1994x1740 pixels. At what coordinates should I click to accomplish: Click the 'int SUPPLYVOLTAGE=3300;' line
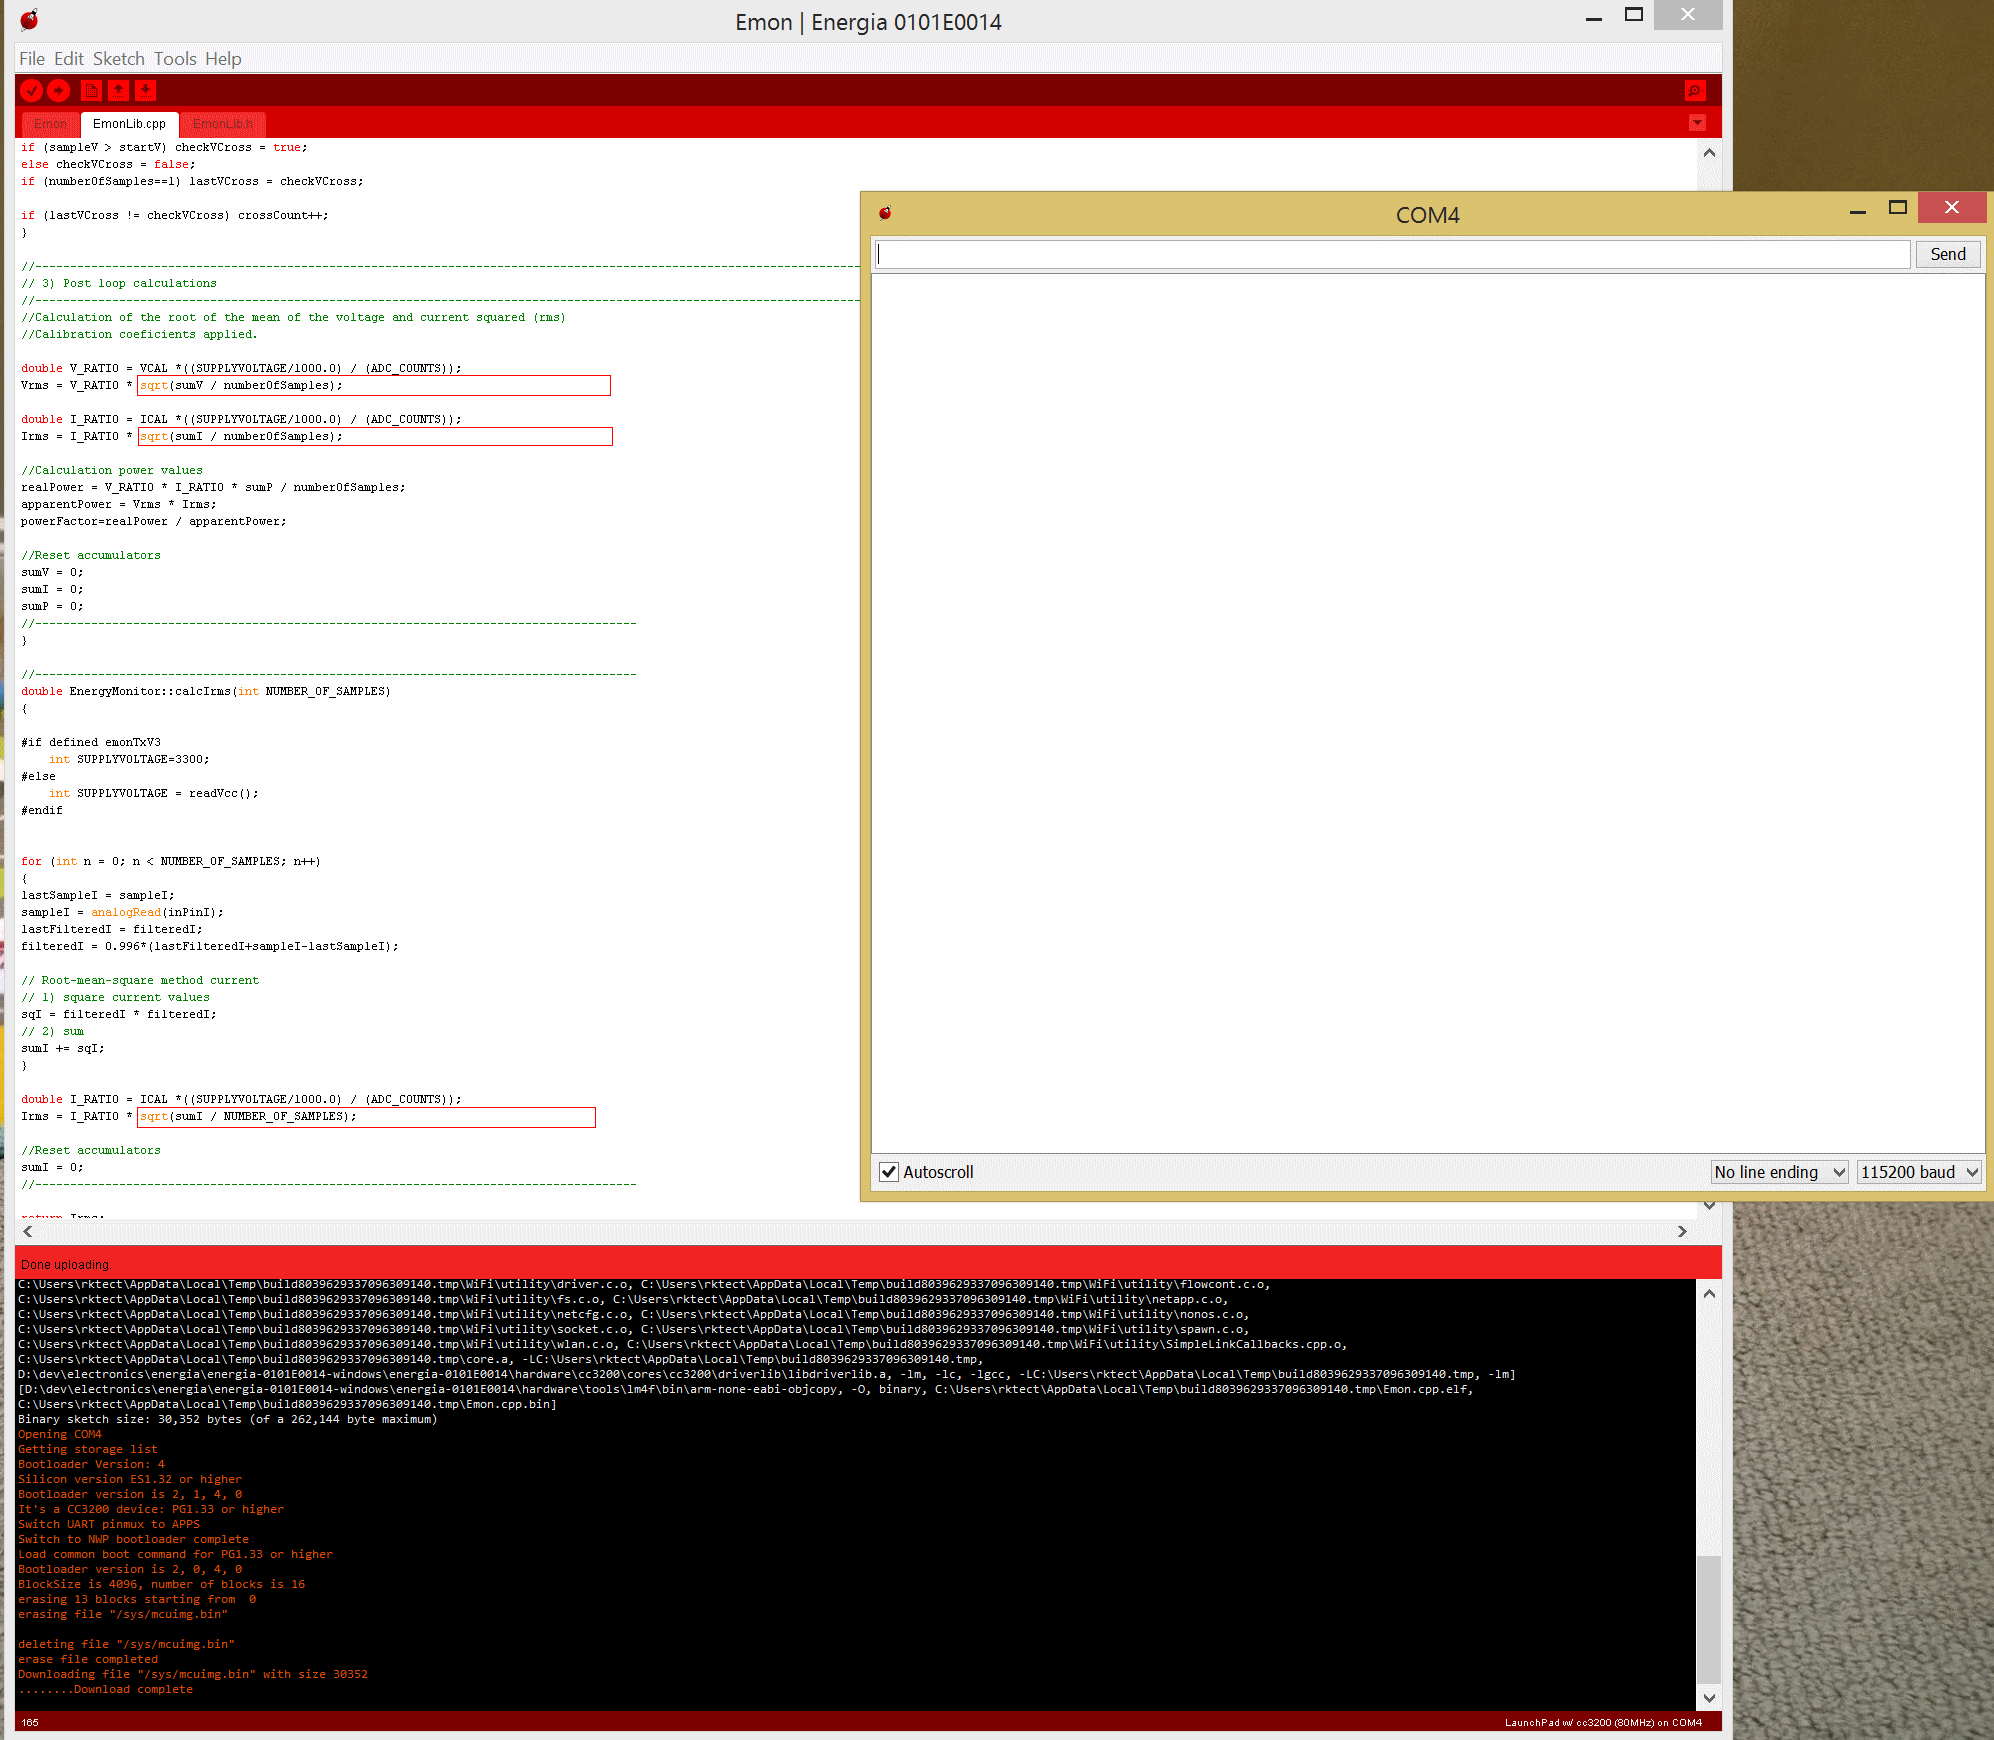pos(129,759)
